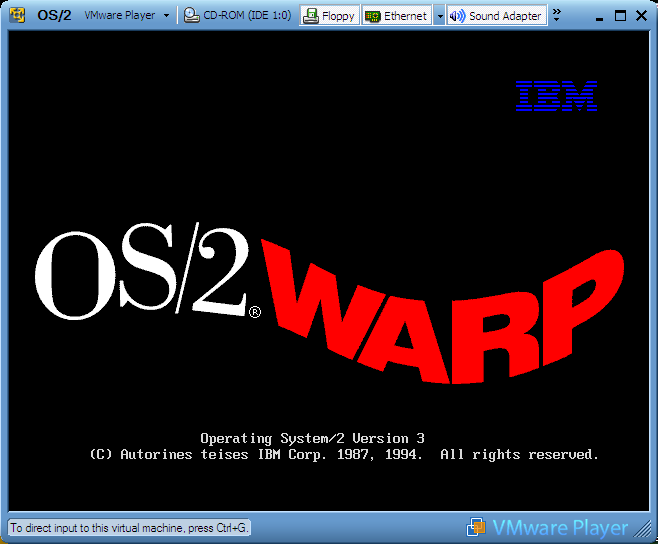
Task: Click the VMware window icon in the title bar
Action: (18, 16)
